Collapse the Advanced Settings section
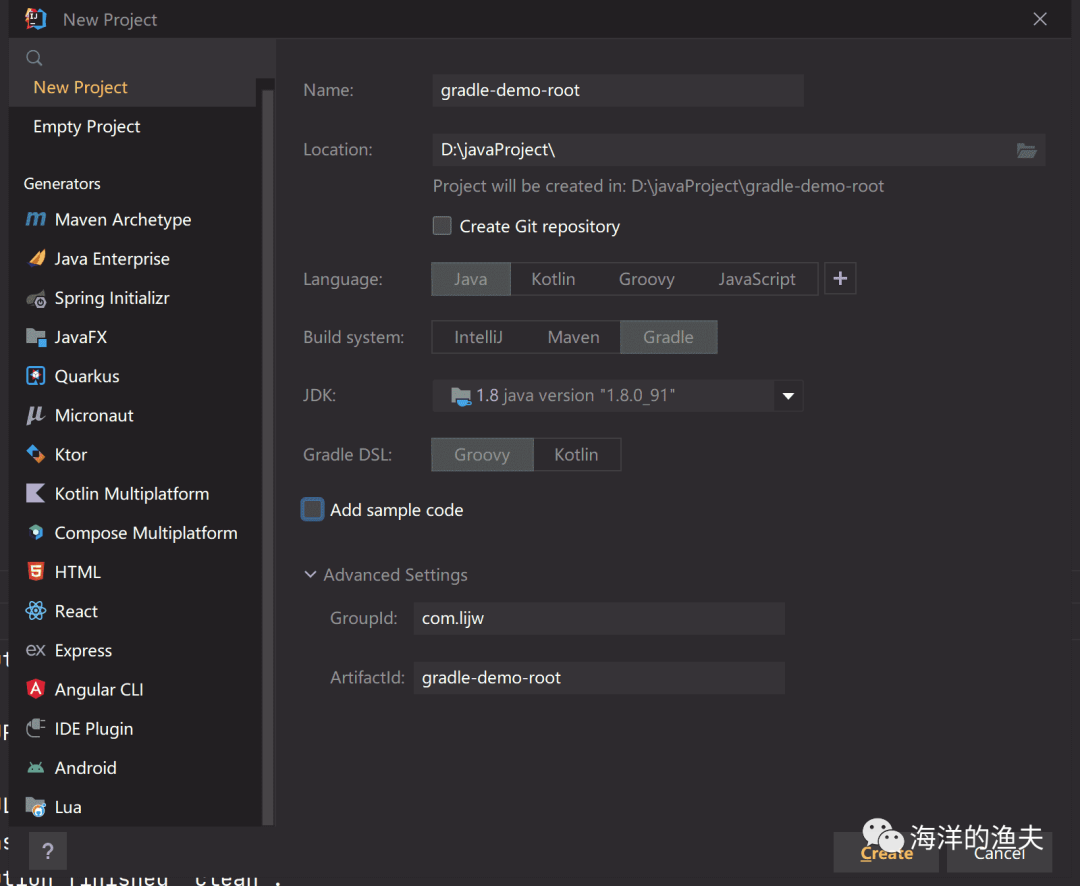Screen dimensions: 1080x886 [310, 575]
